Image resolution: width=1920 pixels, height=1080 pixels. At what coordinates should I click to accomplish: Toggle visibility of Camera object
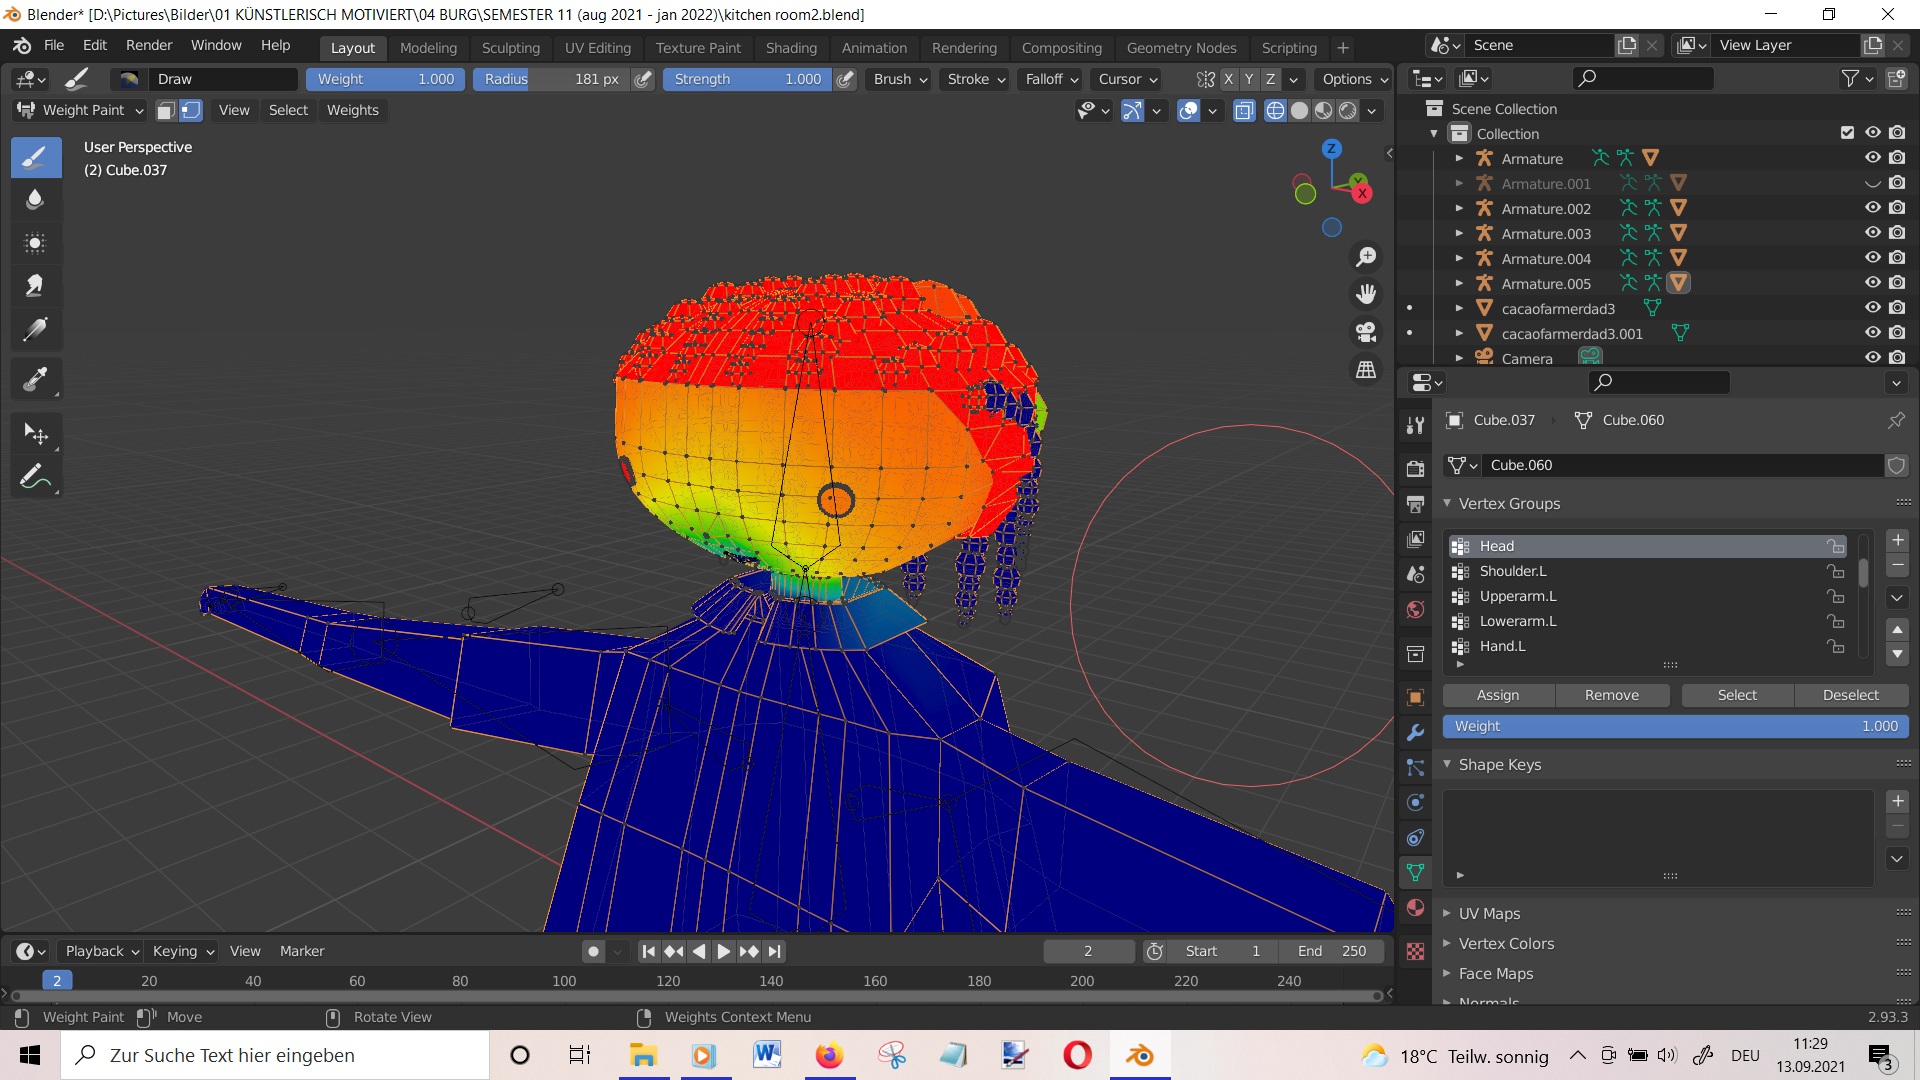click(x=1873, y=355)
